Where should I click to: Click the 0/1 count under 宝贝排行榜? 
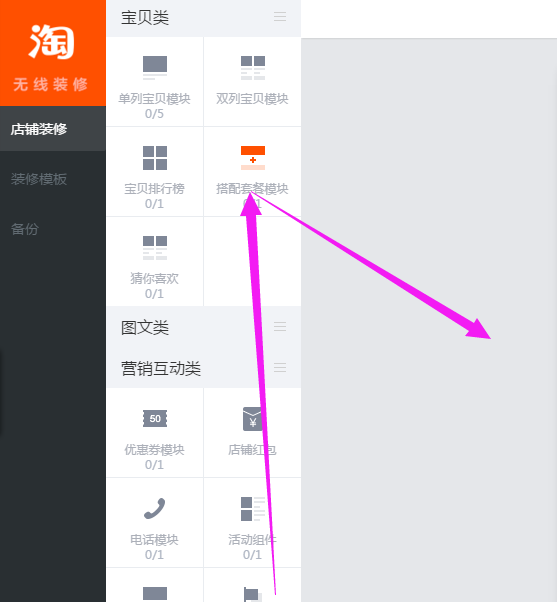point(154,204)
